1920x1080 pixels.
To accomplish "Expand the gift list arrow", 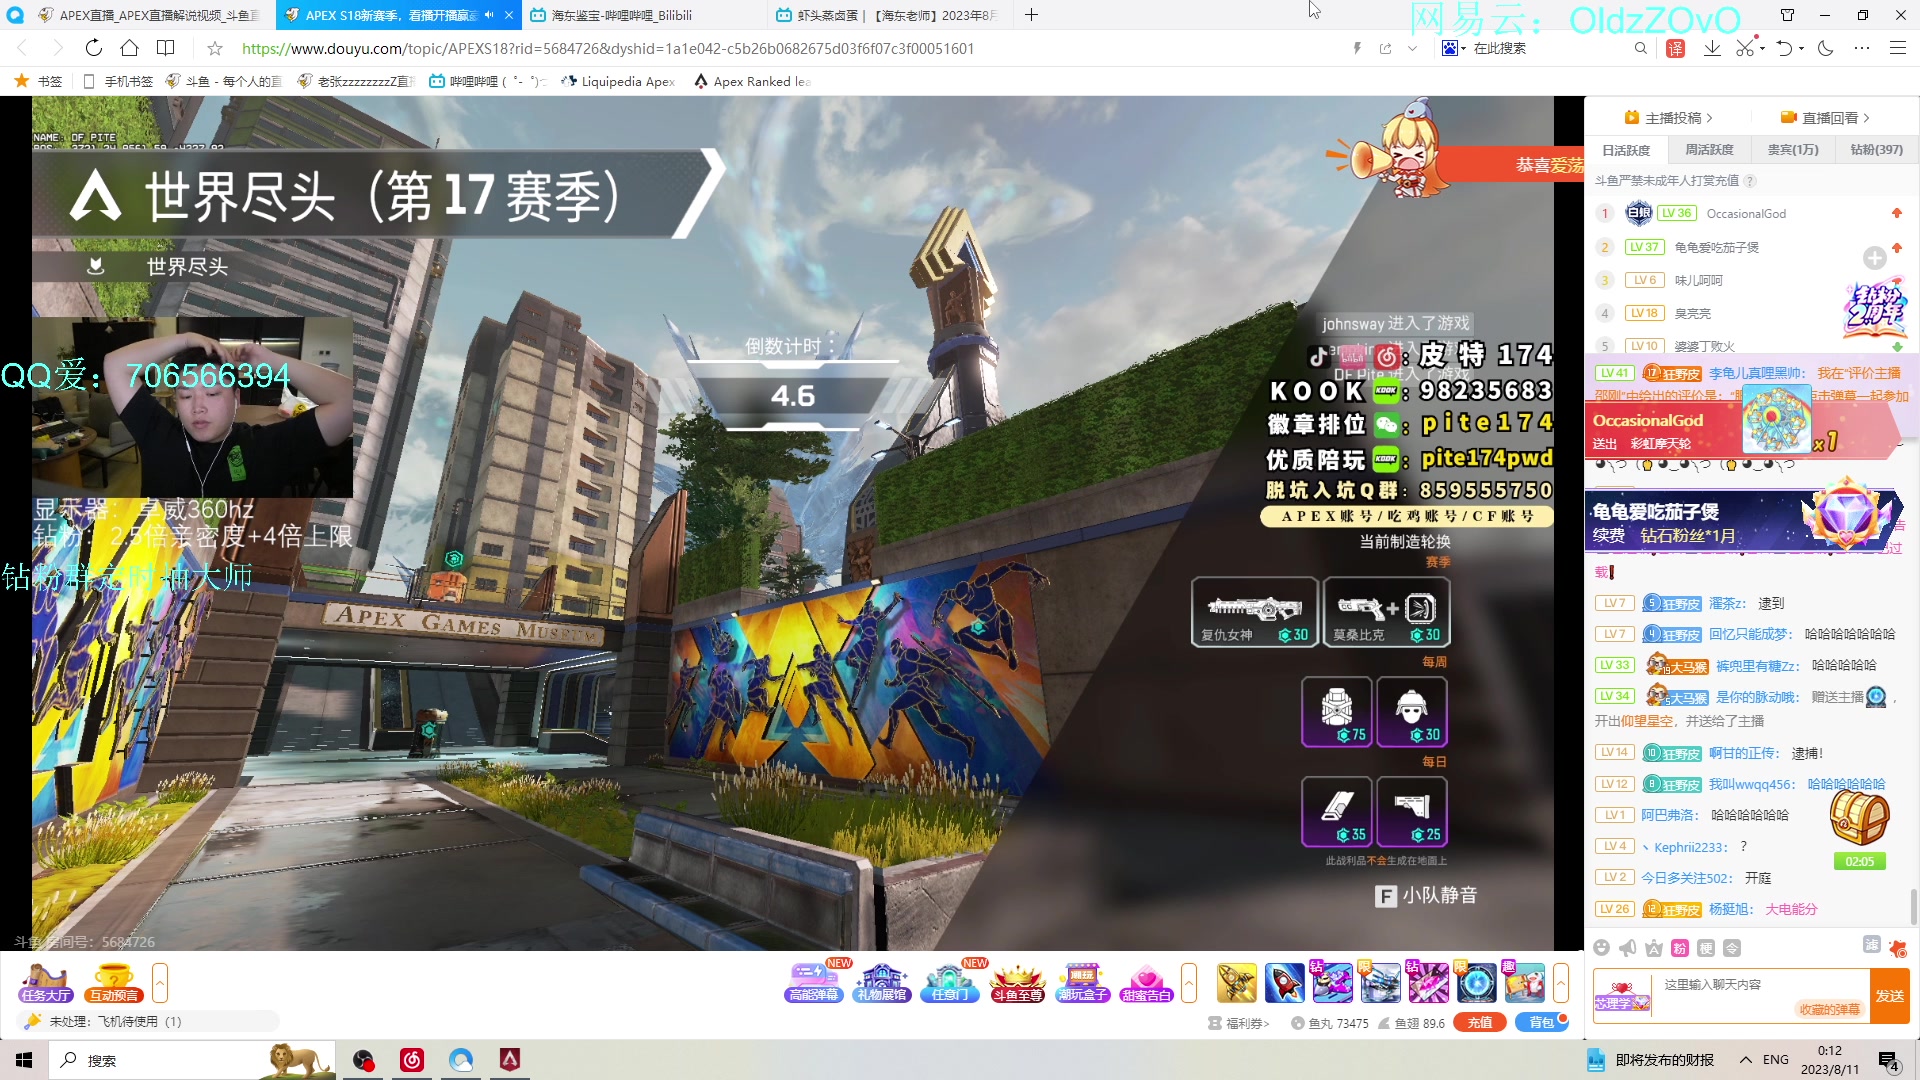I will tap(1561, 983).
